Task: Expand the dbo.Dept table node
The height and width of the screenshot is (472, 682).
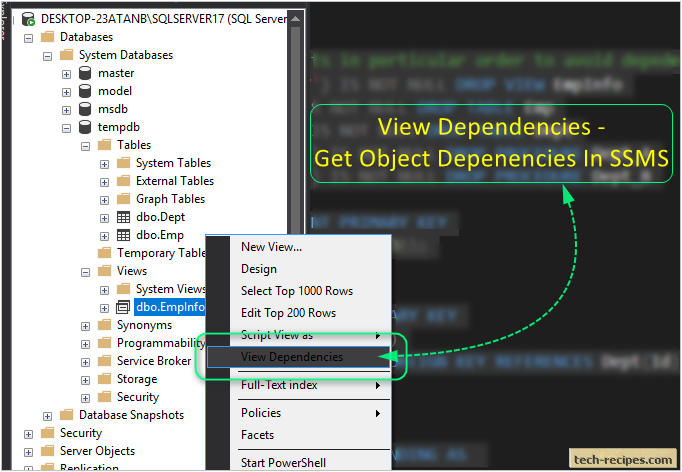Action: coord(104,218)
